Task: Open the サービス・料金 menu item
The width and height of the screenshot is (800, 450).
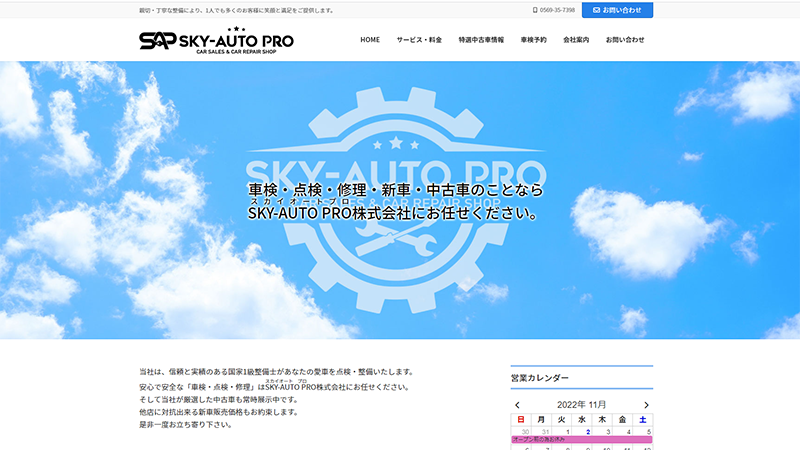Action: pos(419,40)
